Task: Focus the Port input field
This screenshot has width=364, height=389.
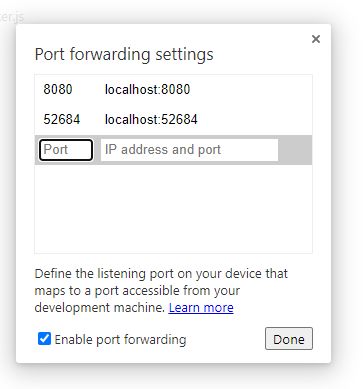Action: 66,150
